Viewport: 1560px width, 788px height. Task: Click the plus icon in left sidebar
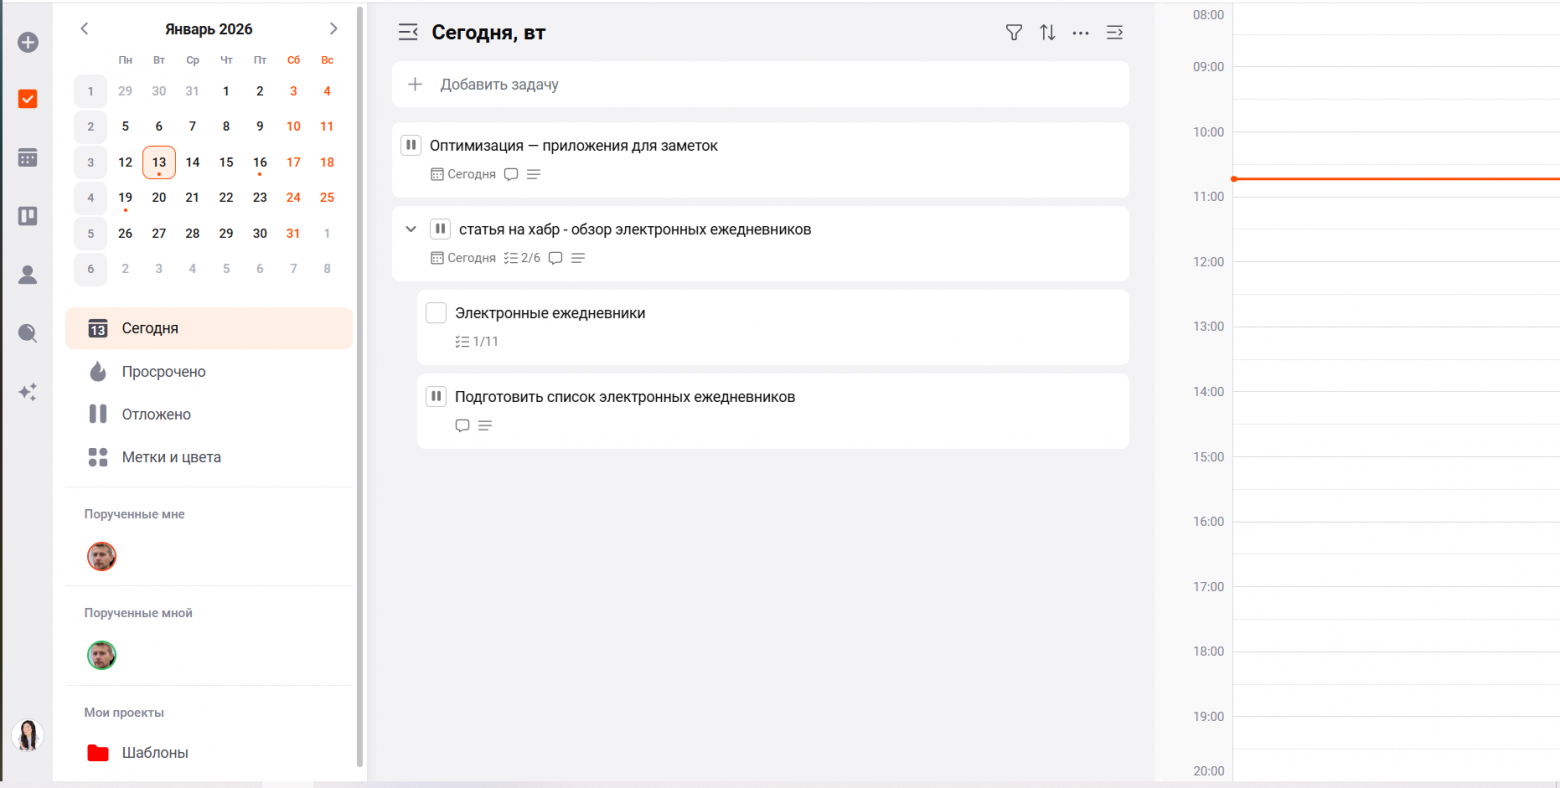28,42
